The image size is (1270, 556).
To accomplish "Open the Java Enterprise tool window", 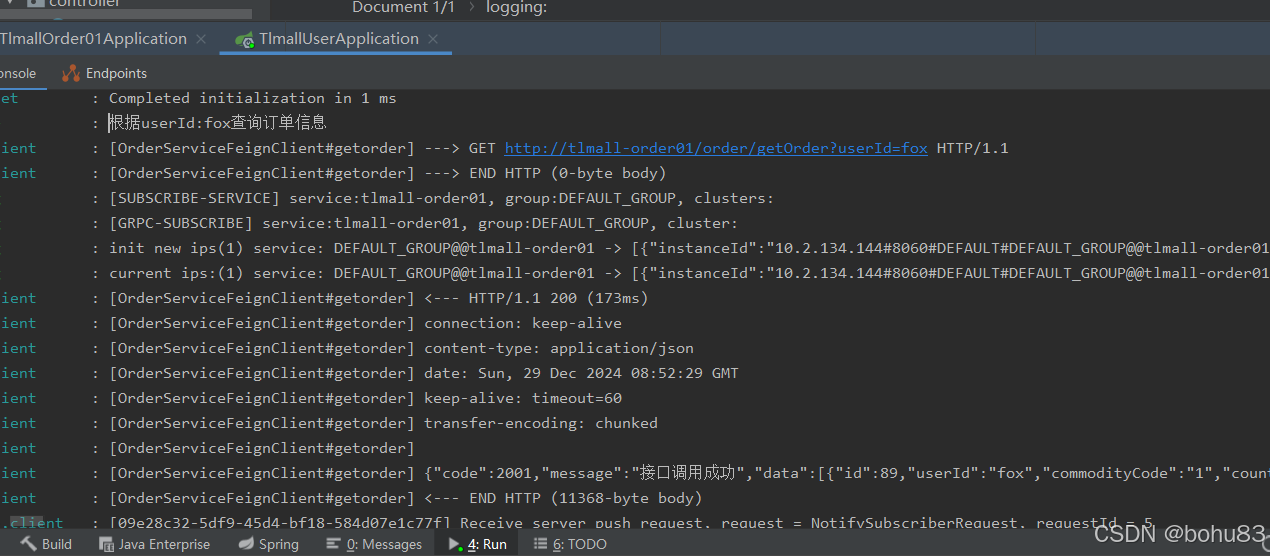I will tap(155, 544).
